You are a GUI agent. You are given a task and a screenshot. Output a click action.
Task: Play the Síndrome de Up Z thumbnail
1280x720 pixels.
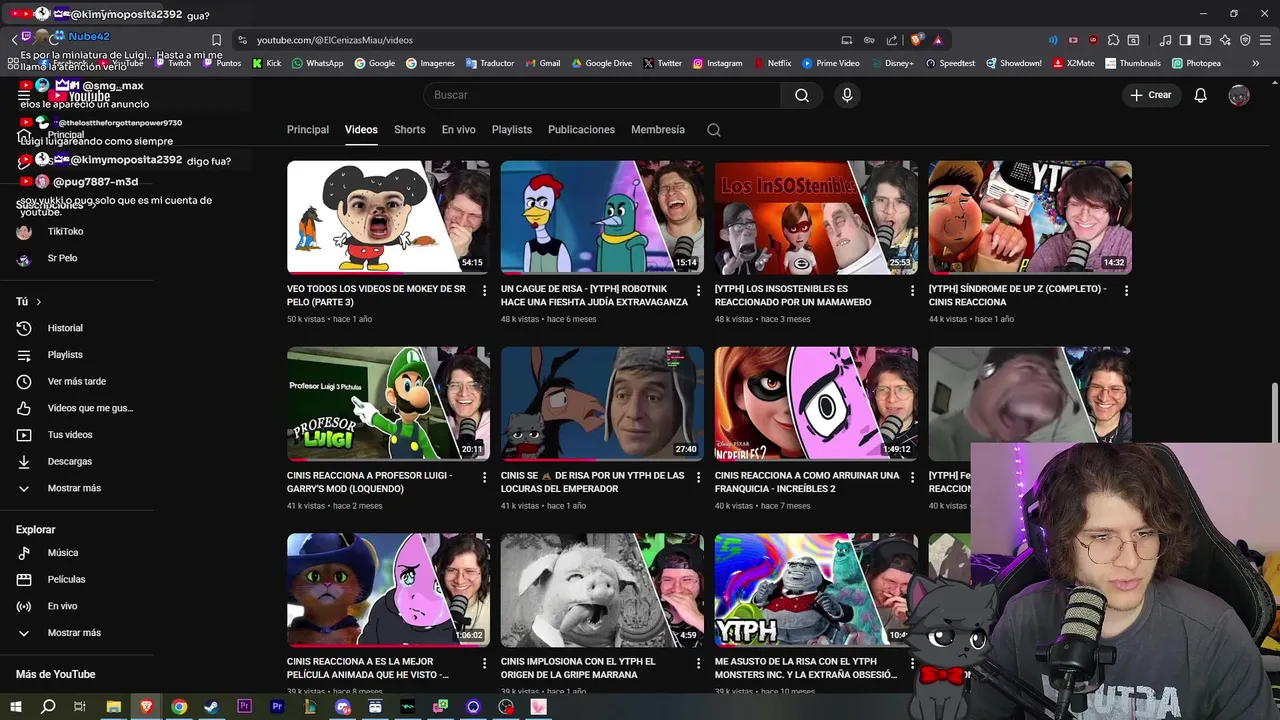tap(1030, 217)
